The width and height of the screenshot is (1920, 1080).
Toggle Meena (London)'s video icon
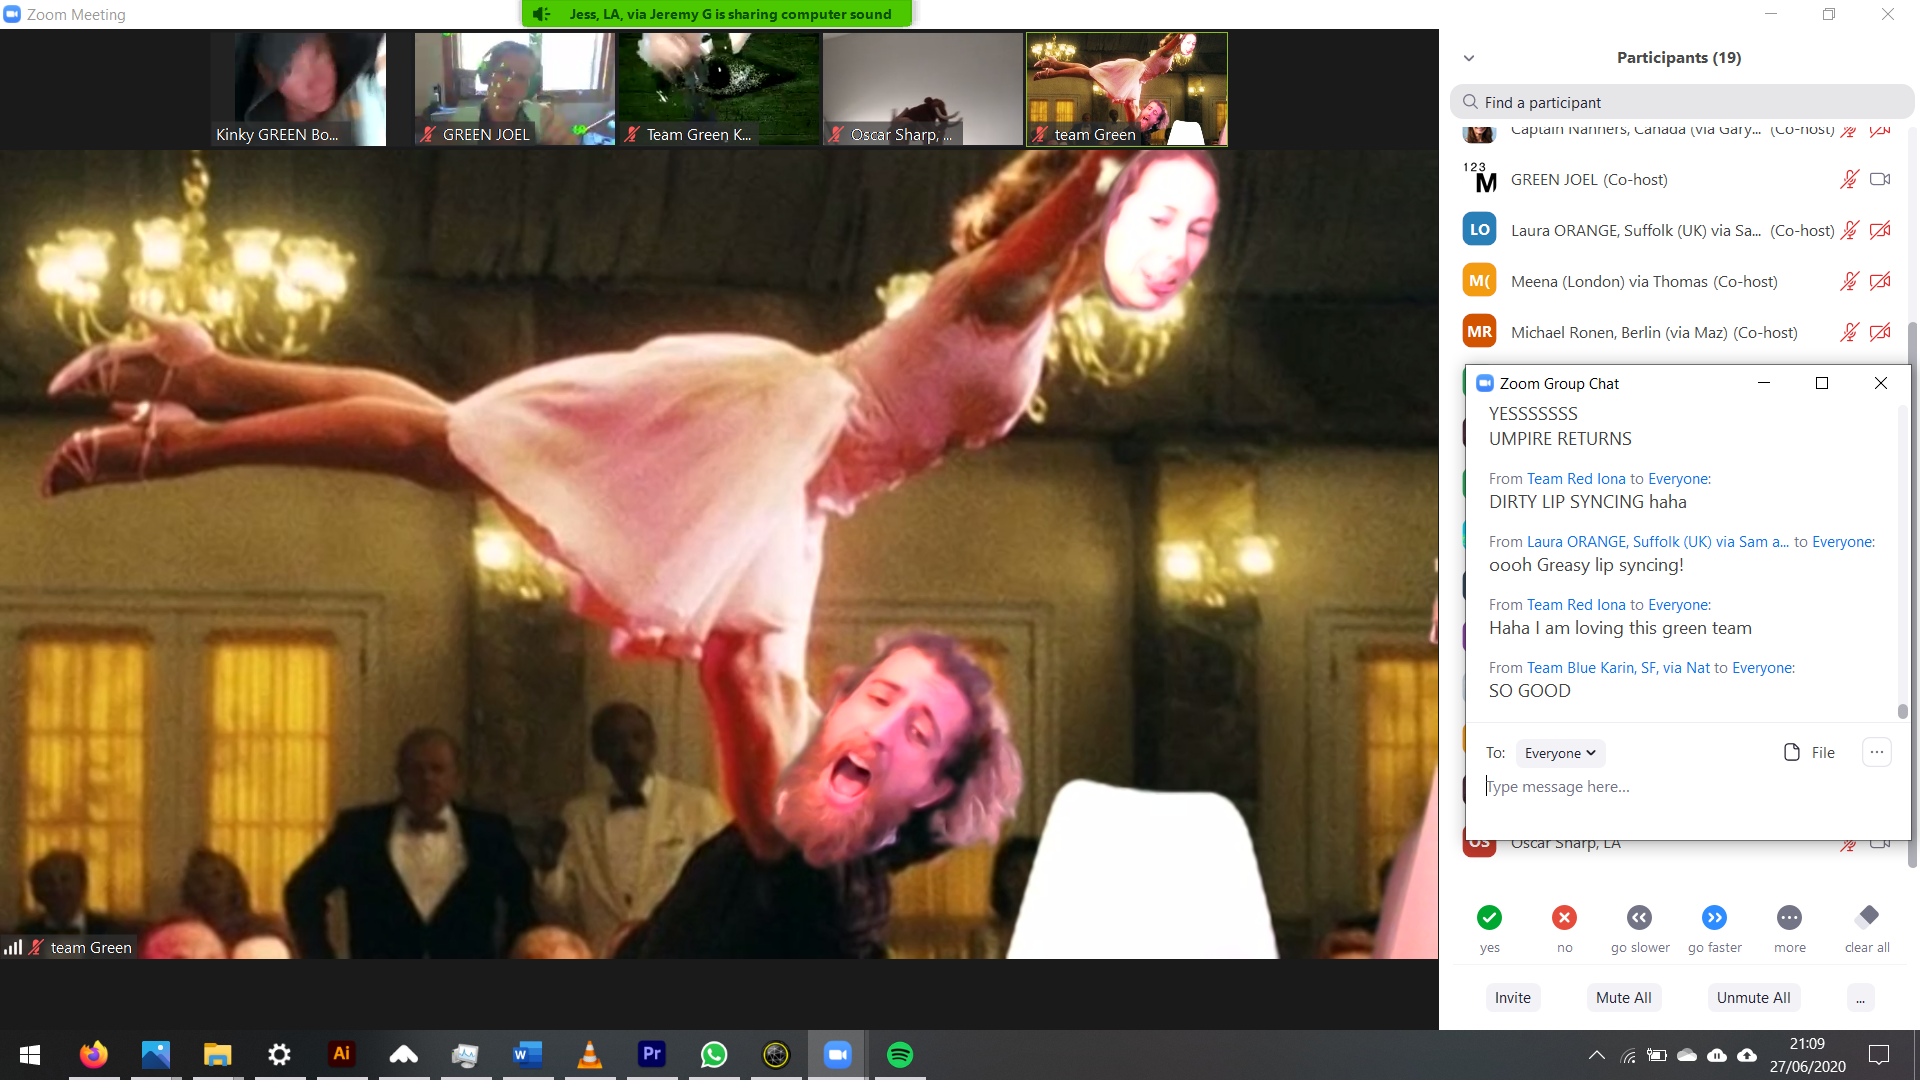coord(1880,281)
